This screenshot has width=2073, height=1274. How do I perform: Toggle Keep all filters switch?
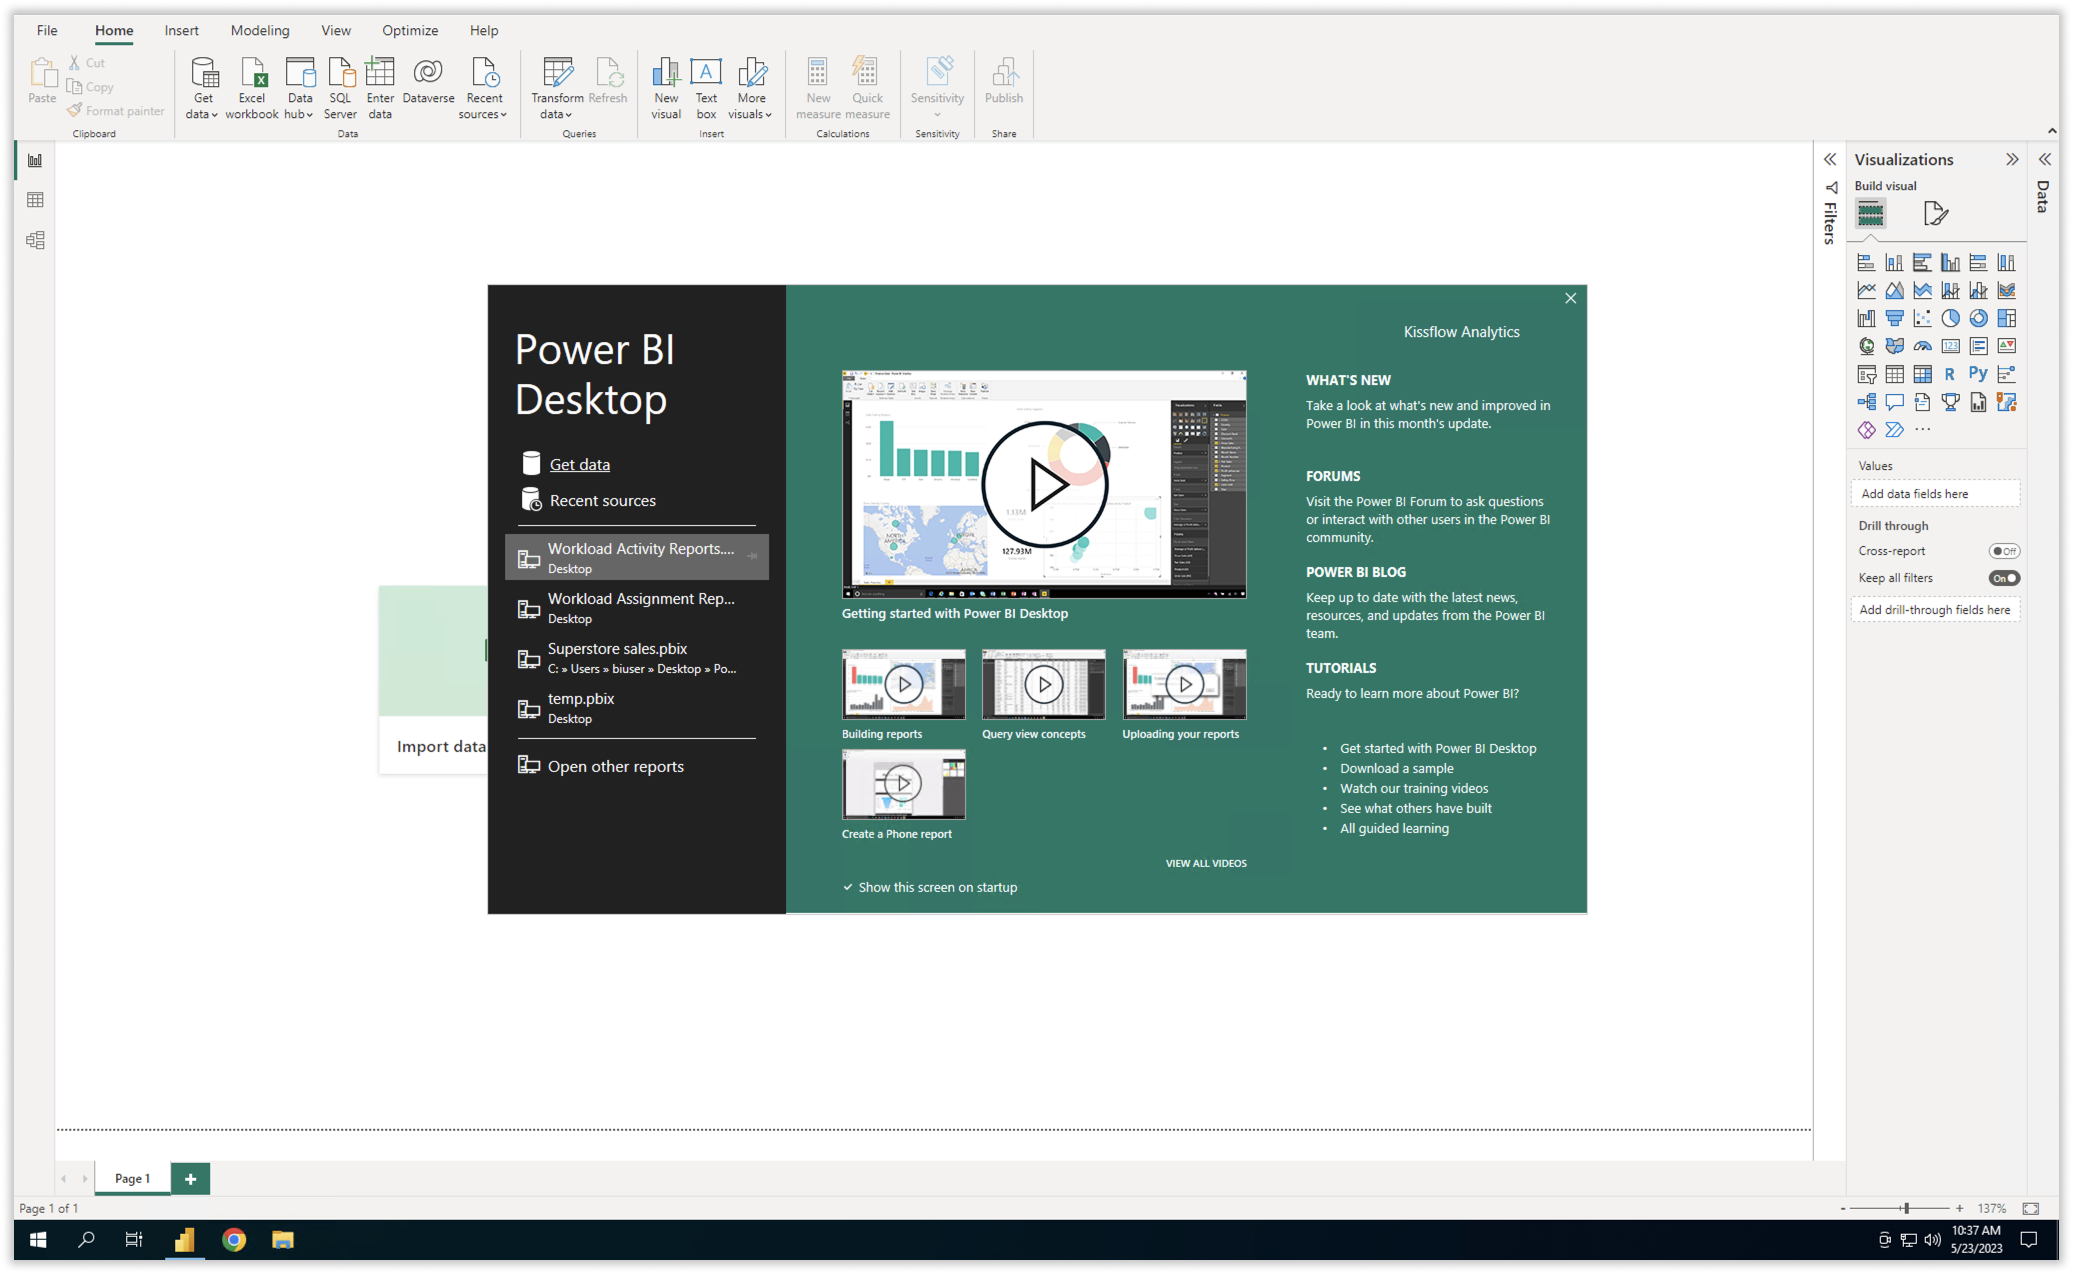click(x=2004, y=578)
